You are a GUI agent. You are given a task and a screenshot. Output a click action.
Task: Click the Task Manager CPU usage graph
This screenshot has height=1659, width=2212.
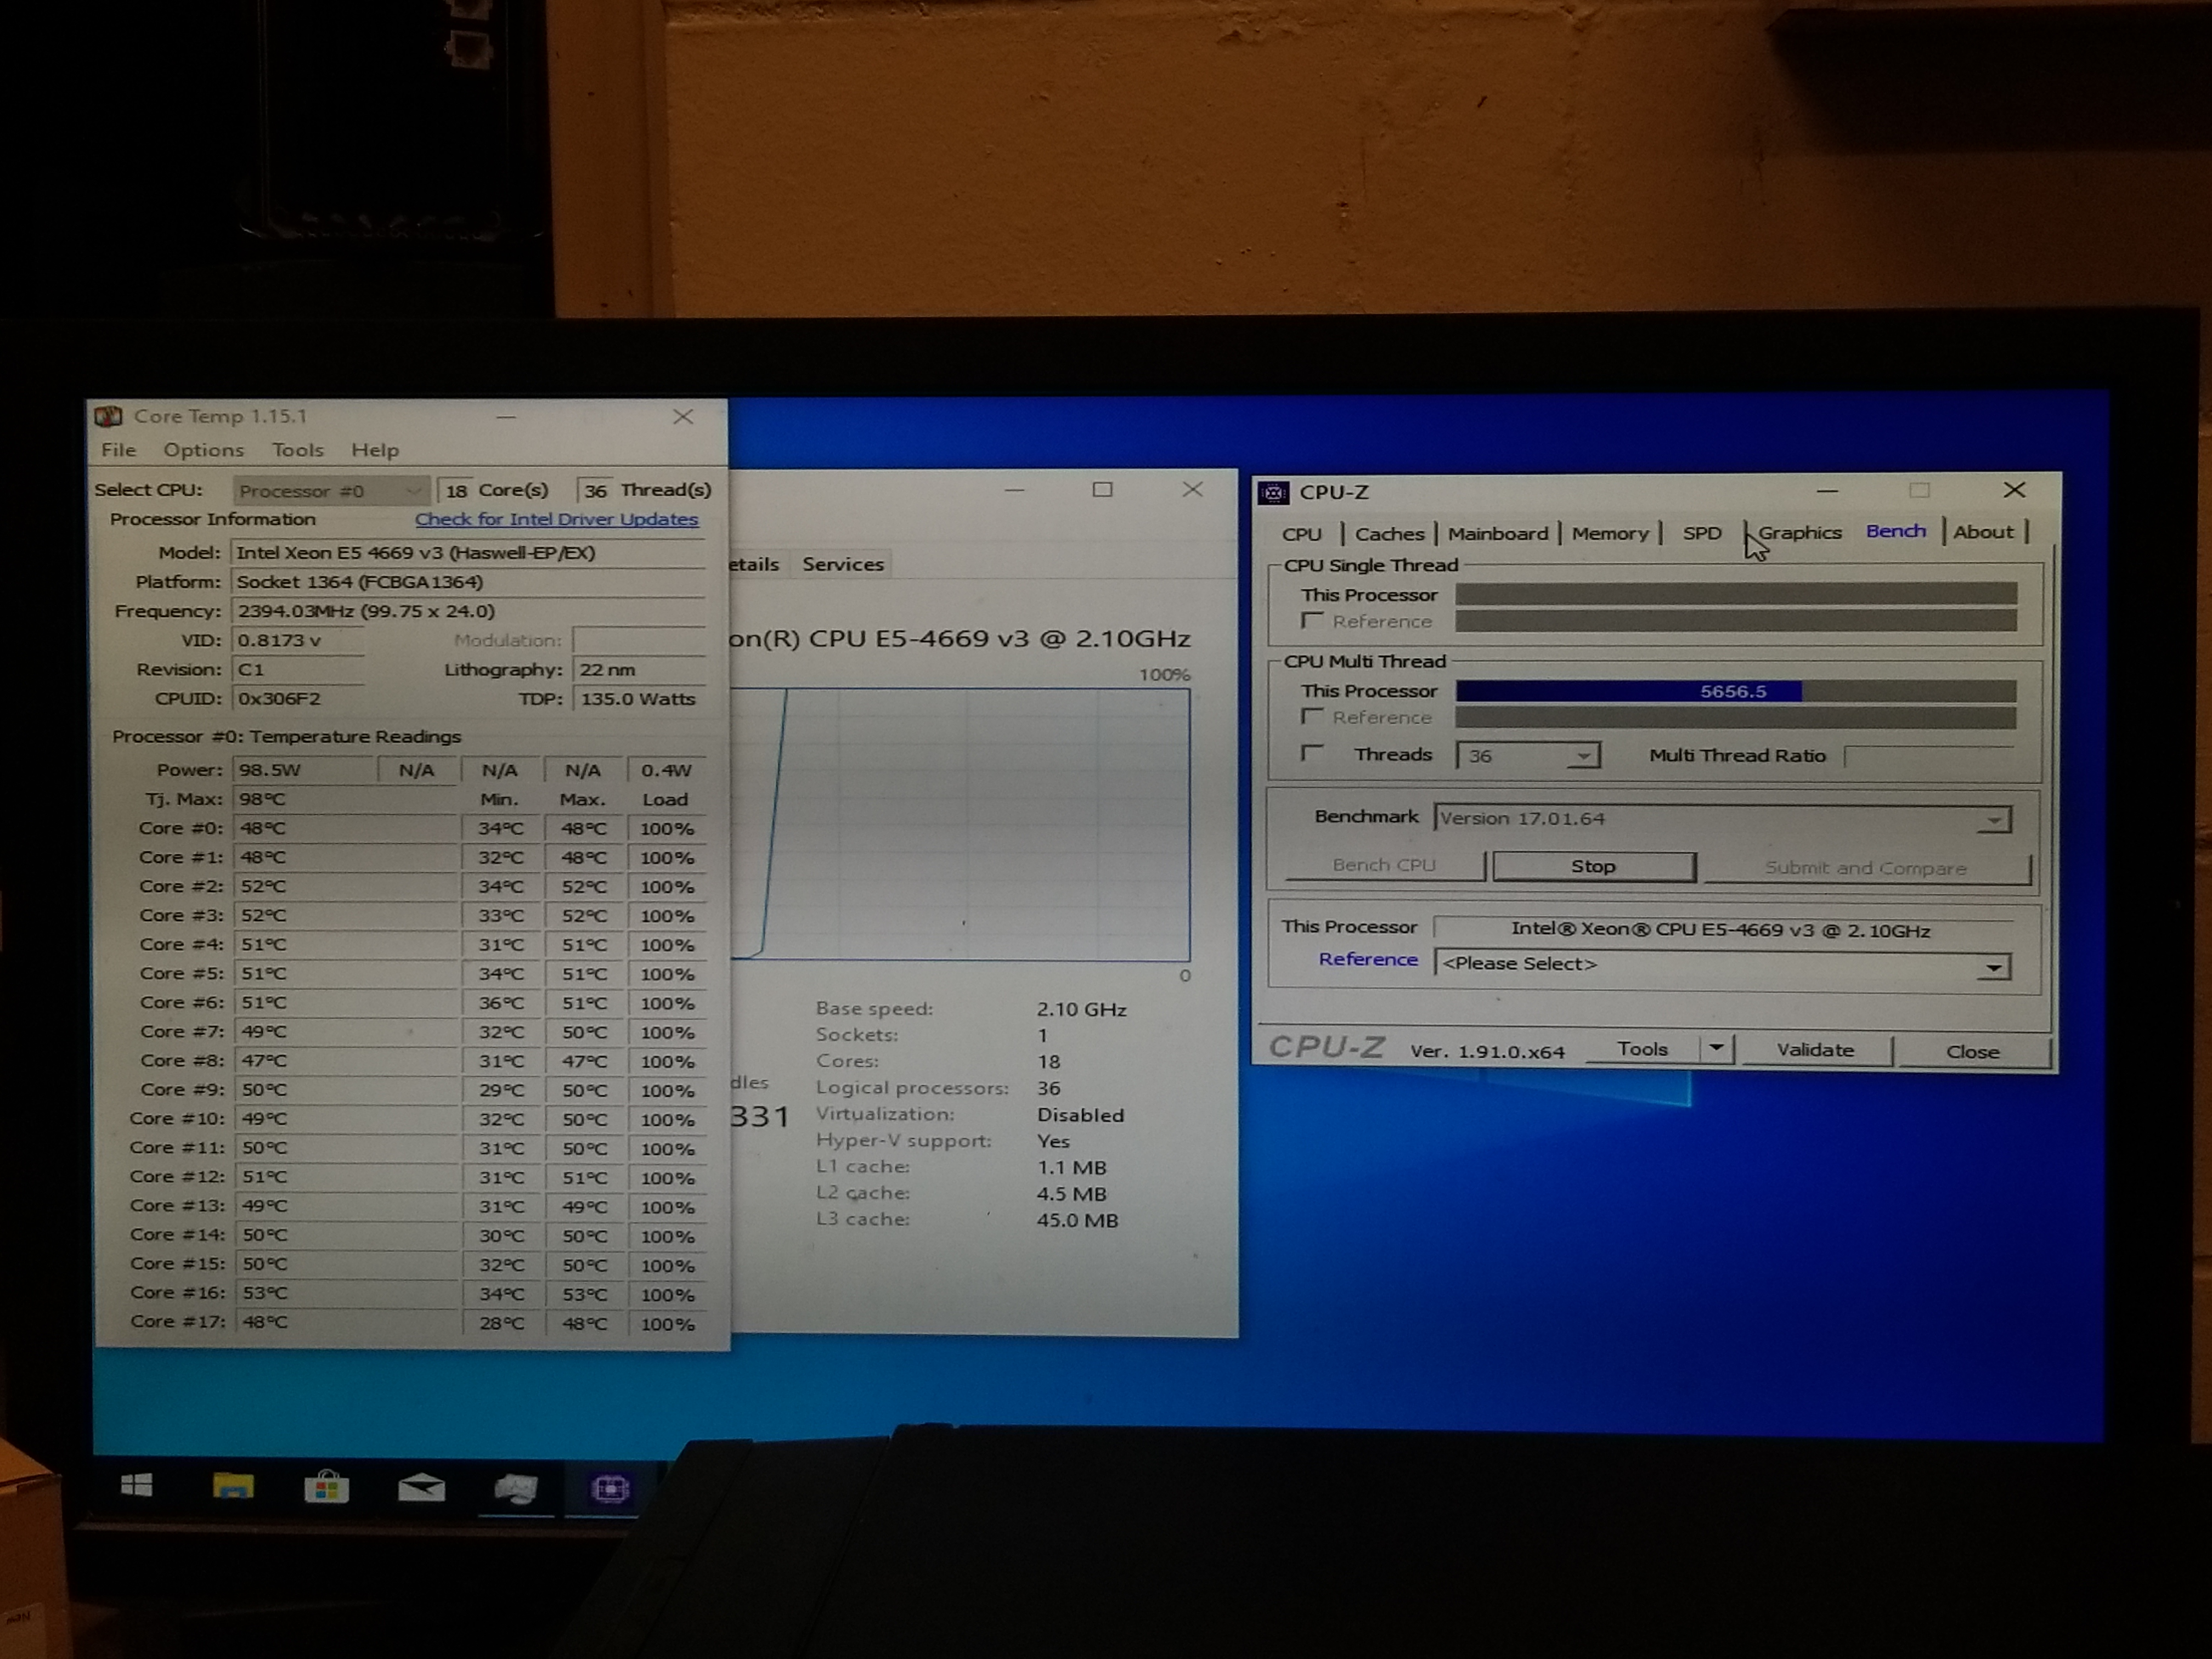(960, 825)
